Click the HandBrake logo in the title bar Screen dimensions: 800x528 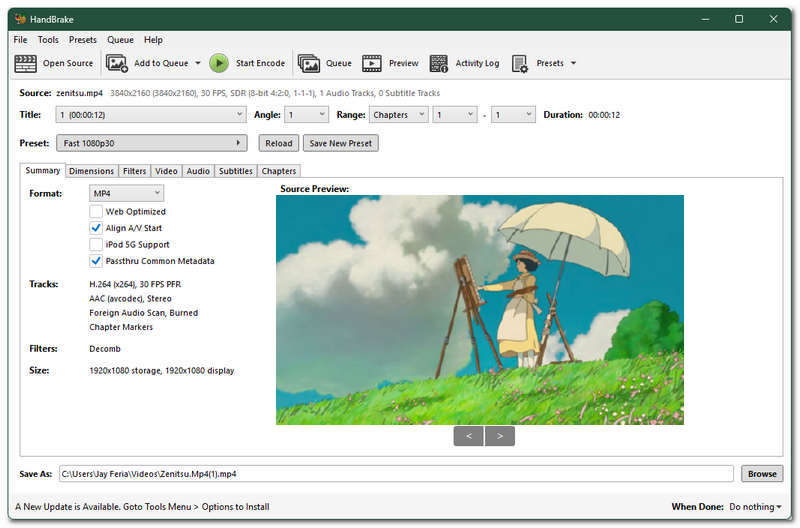click(20, 19)
